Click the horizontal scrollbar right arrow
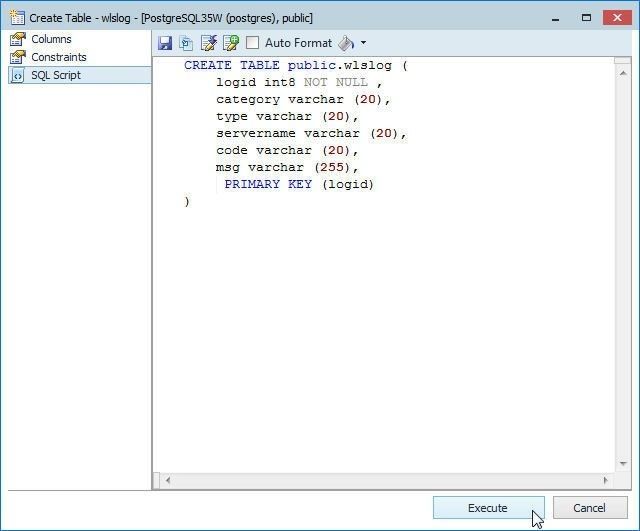The width and height of the screenshot is (640, 531). click(x=605, y=480)
